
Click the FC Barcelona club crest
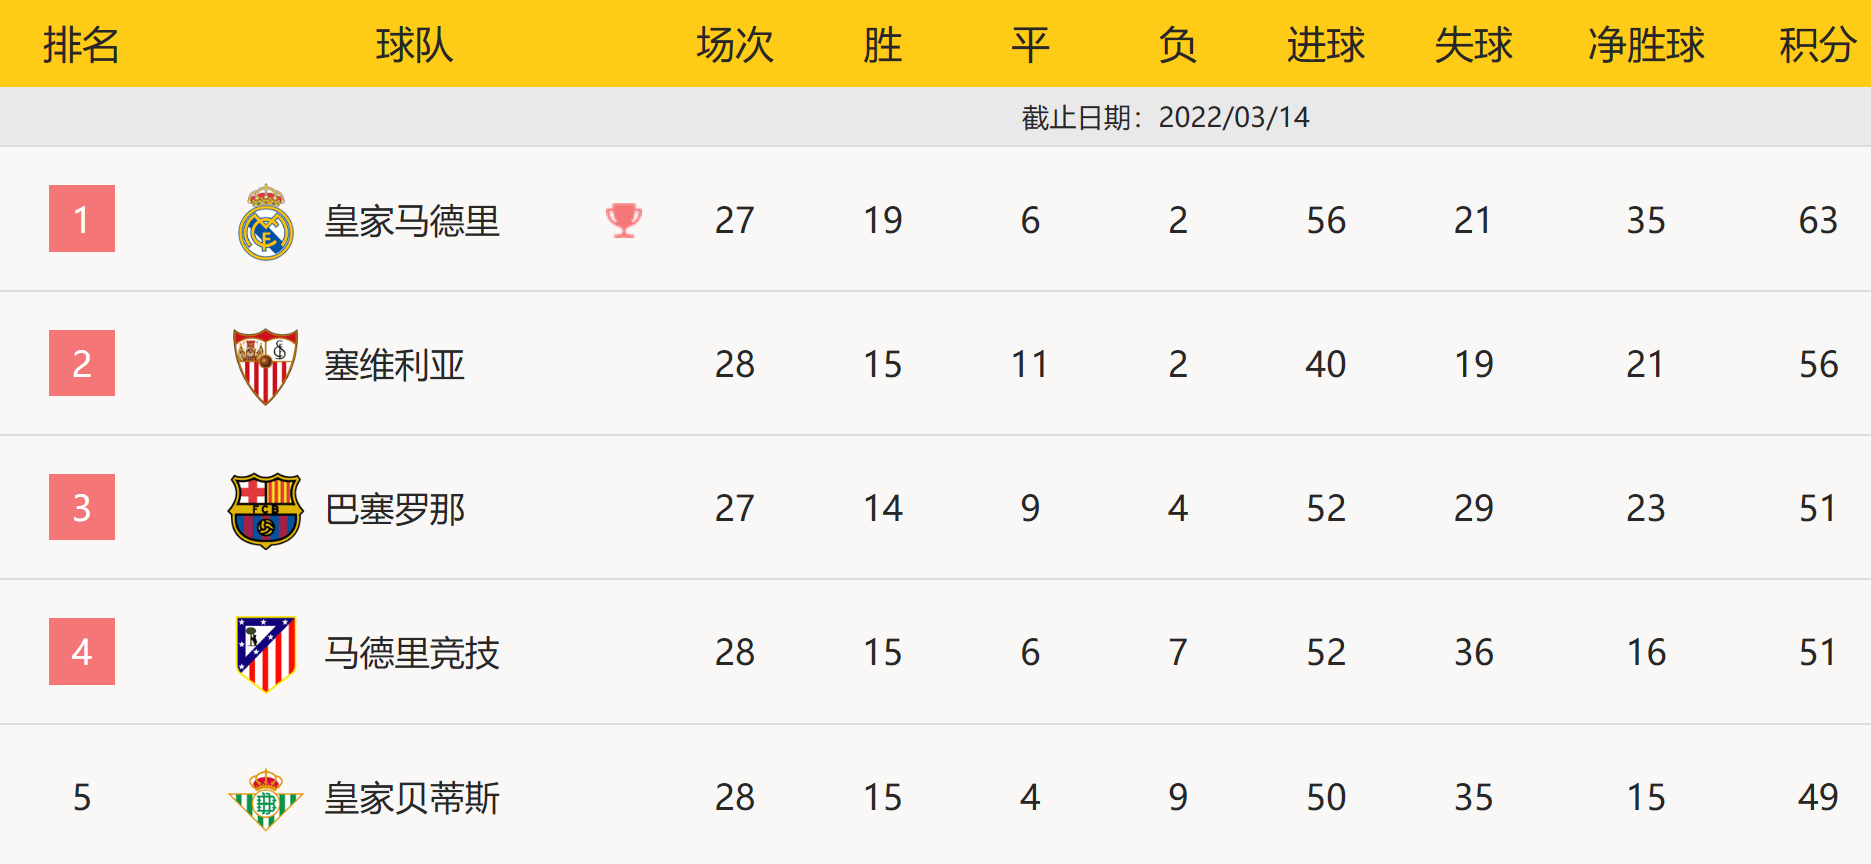coord(265,510)
